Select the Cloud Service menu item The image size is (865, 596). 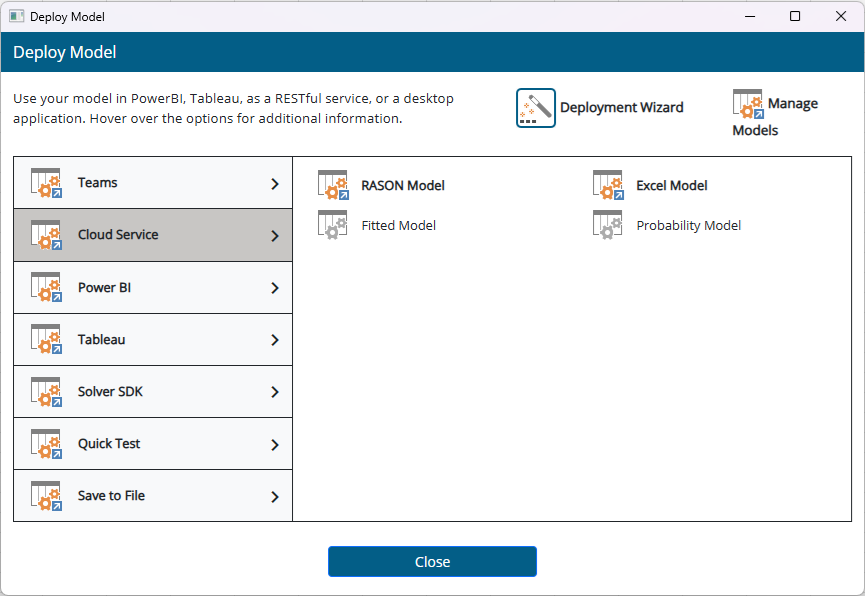click(x=118, y=235)
